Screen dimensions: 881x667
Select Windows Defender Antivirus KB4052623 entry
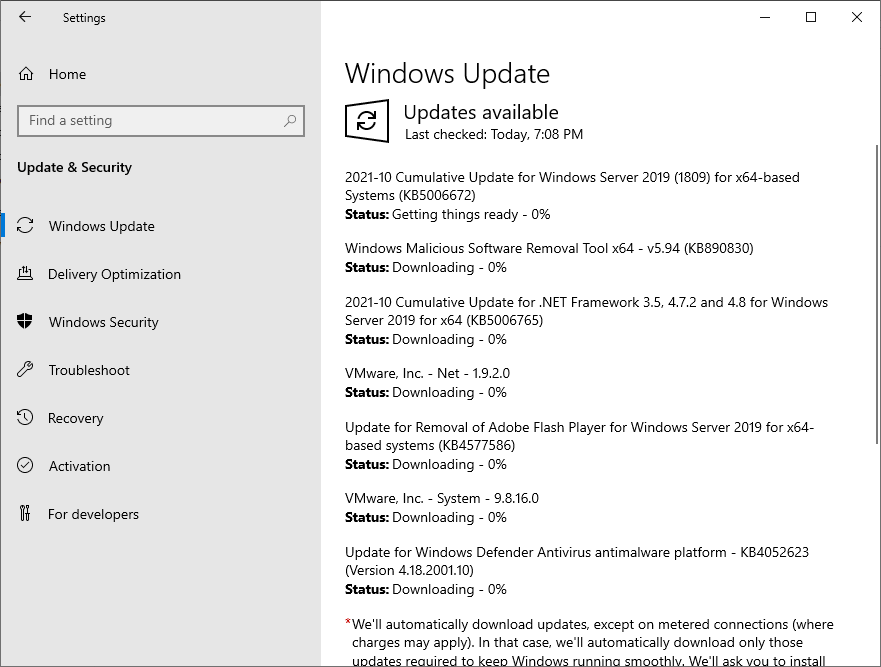576,561
